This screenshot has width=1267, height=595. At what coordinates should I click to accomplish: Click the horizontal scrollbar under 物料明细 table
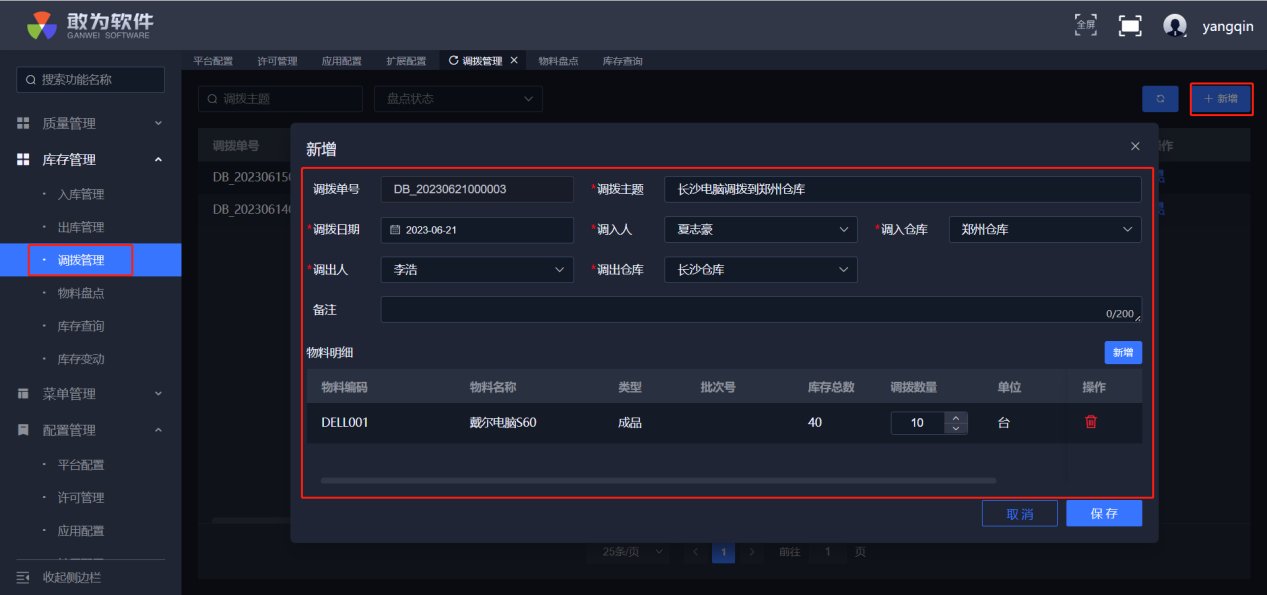658,481
